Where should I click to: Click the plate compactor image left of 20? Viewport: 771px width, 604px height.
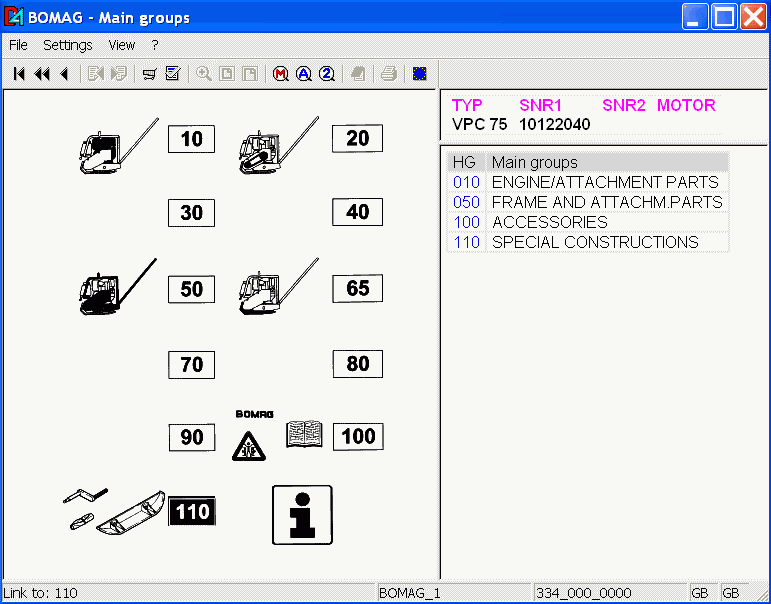[278, 146]
